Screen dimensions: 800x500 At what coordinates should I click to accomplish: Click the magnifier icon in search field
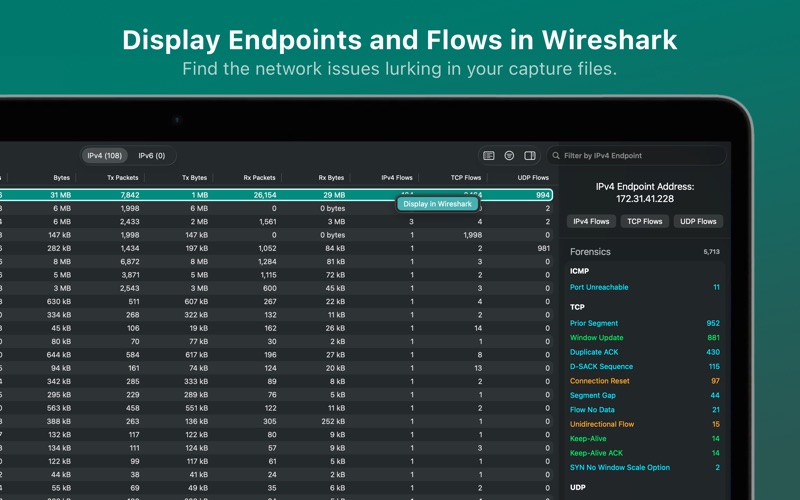(556, 156)
